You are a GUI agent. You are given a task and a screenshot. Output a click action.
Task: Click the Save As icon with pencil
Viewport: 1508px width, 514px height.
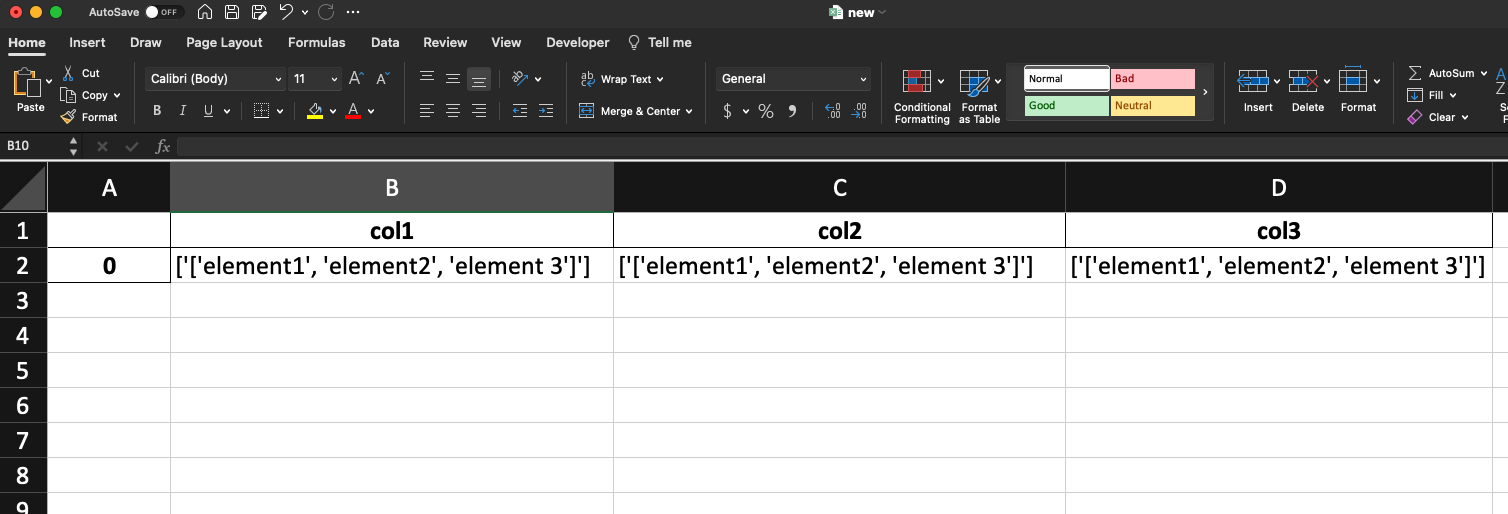(x=260, y=12)
